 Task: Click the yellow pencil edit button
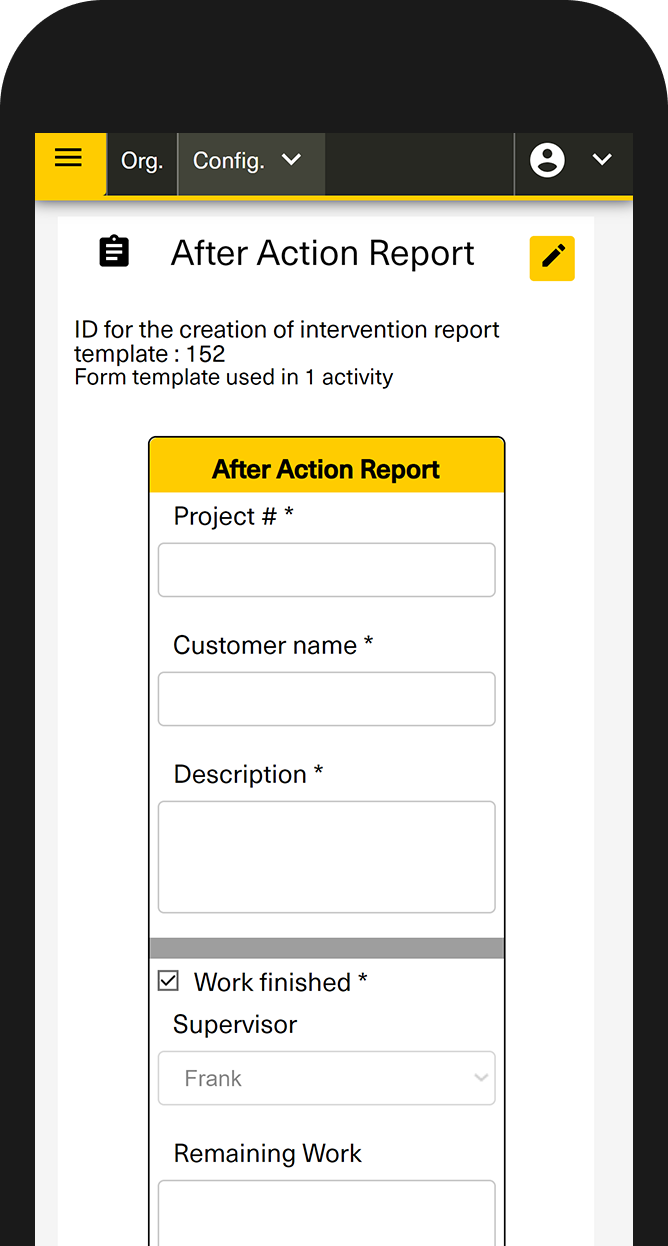click(x=552, y=258)
